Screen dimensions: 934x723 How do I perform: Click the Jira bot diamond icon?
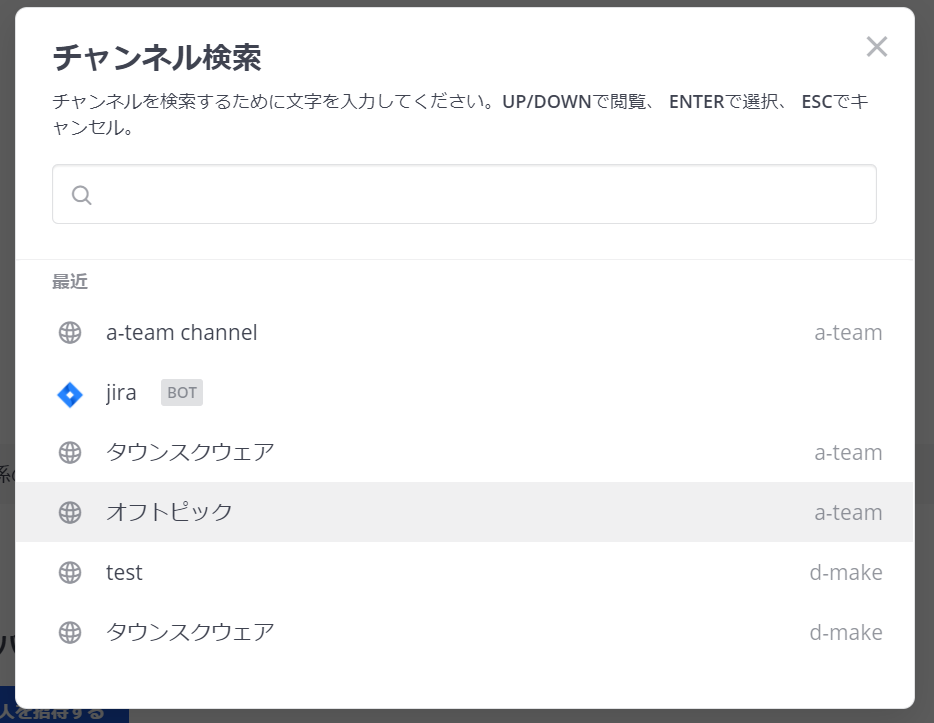point(70,394)
